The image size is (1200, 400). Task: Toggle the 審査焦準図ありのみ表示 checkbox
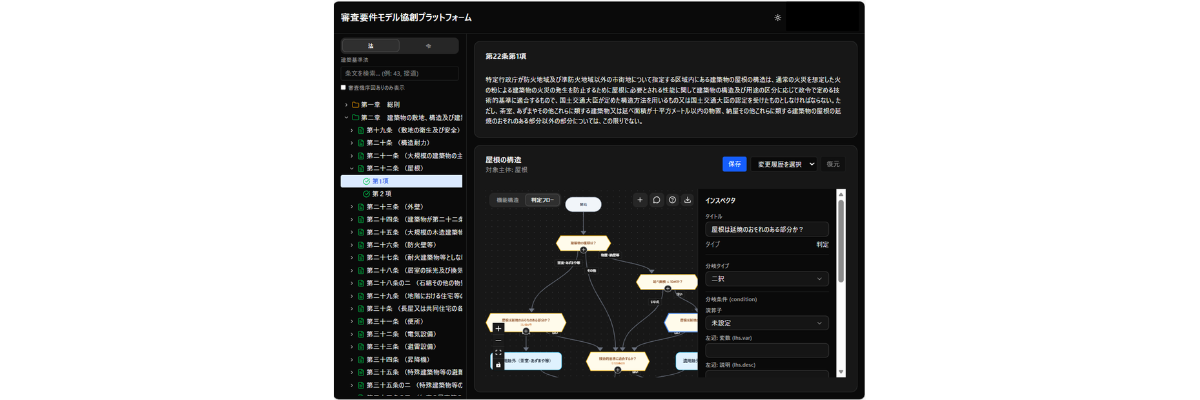[343, 87]
